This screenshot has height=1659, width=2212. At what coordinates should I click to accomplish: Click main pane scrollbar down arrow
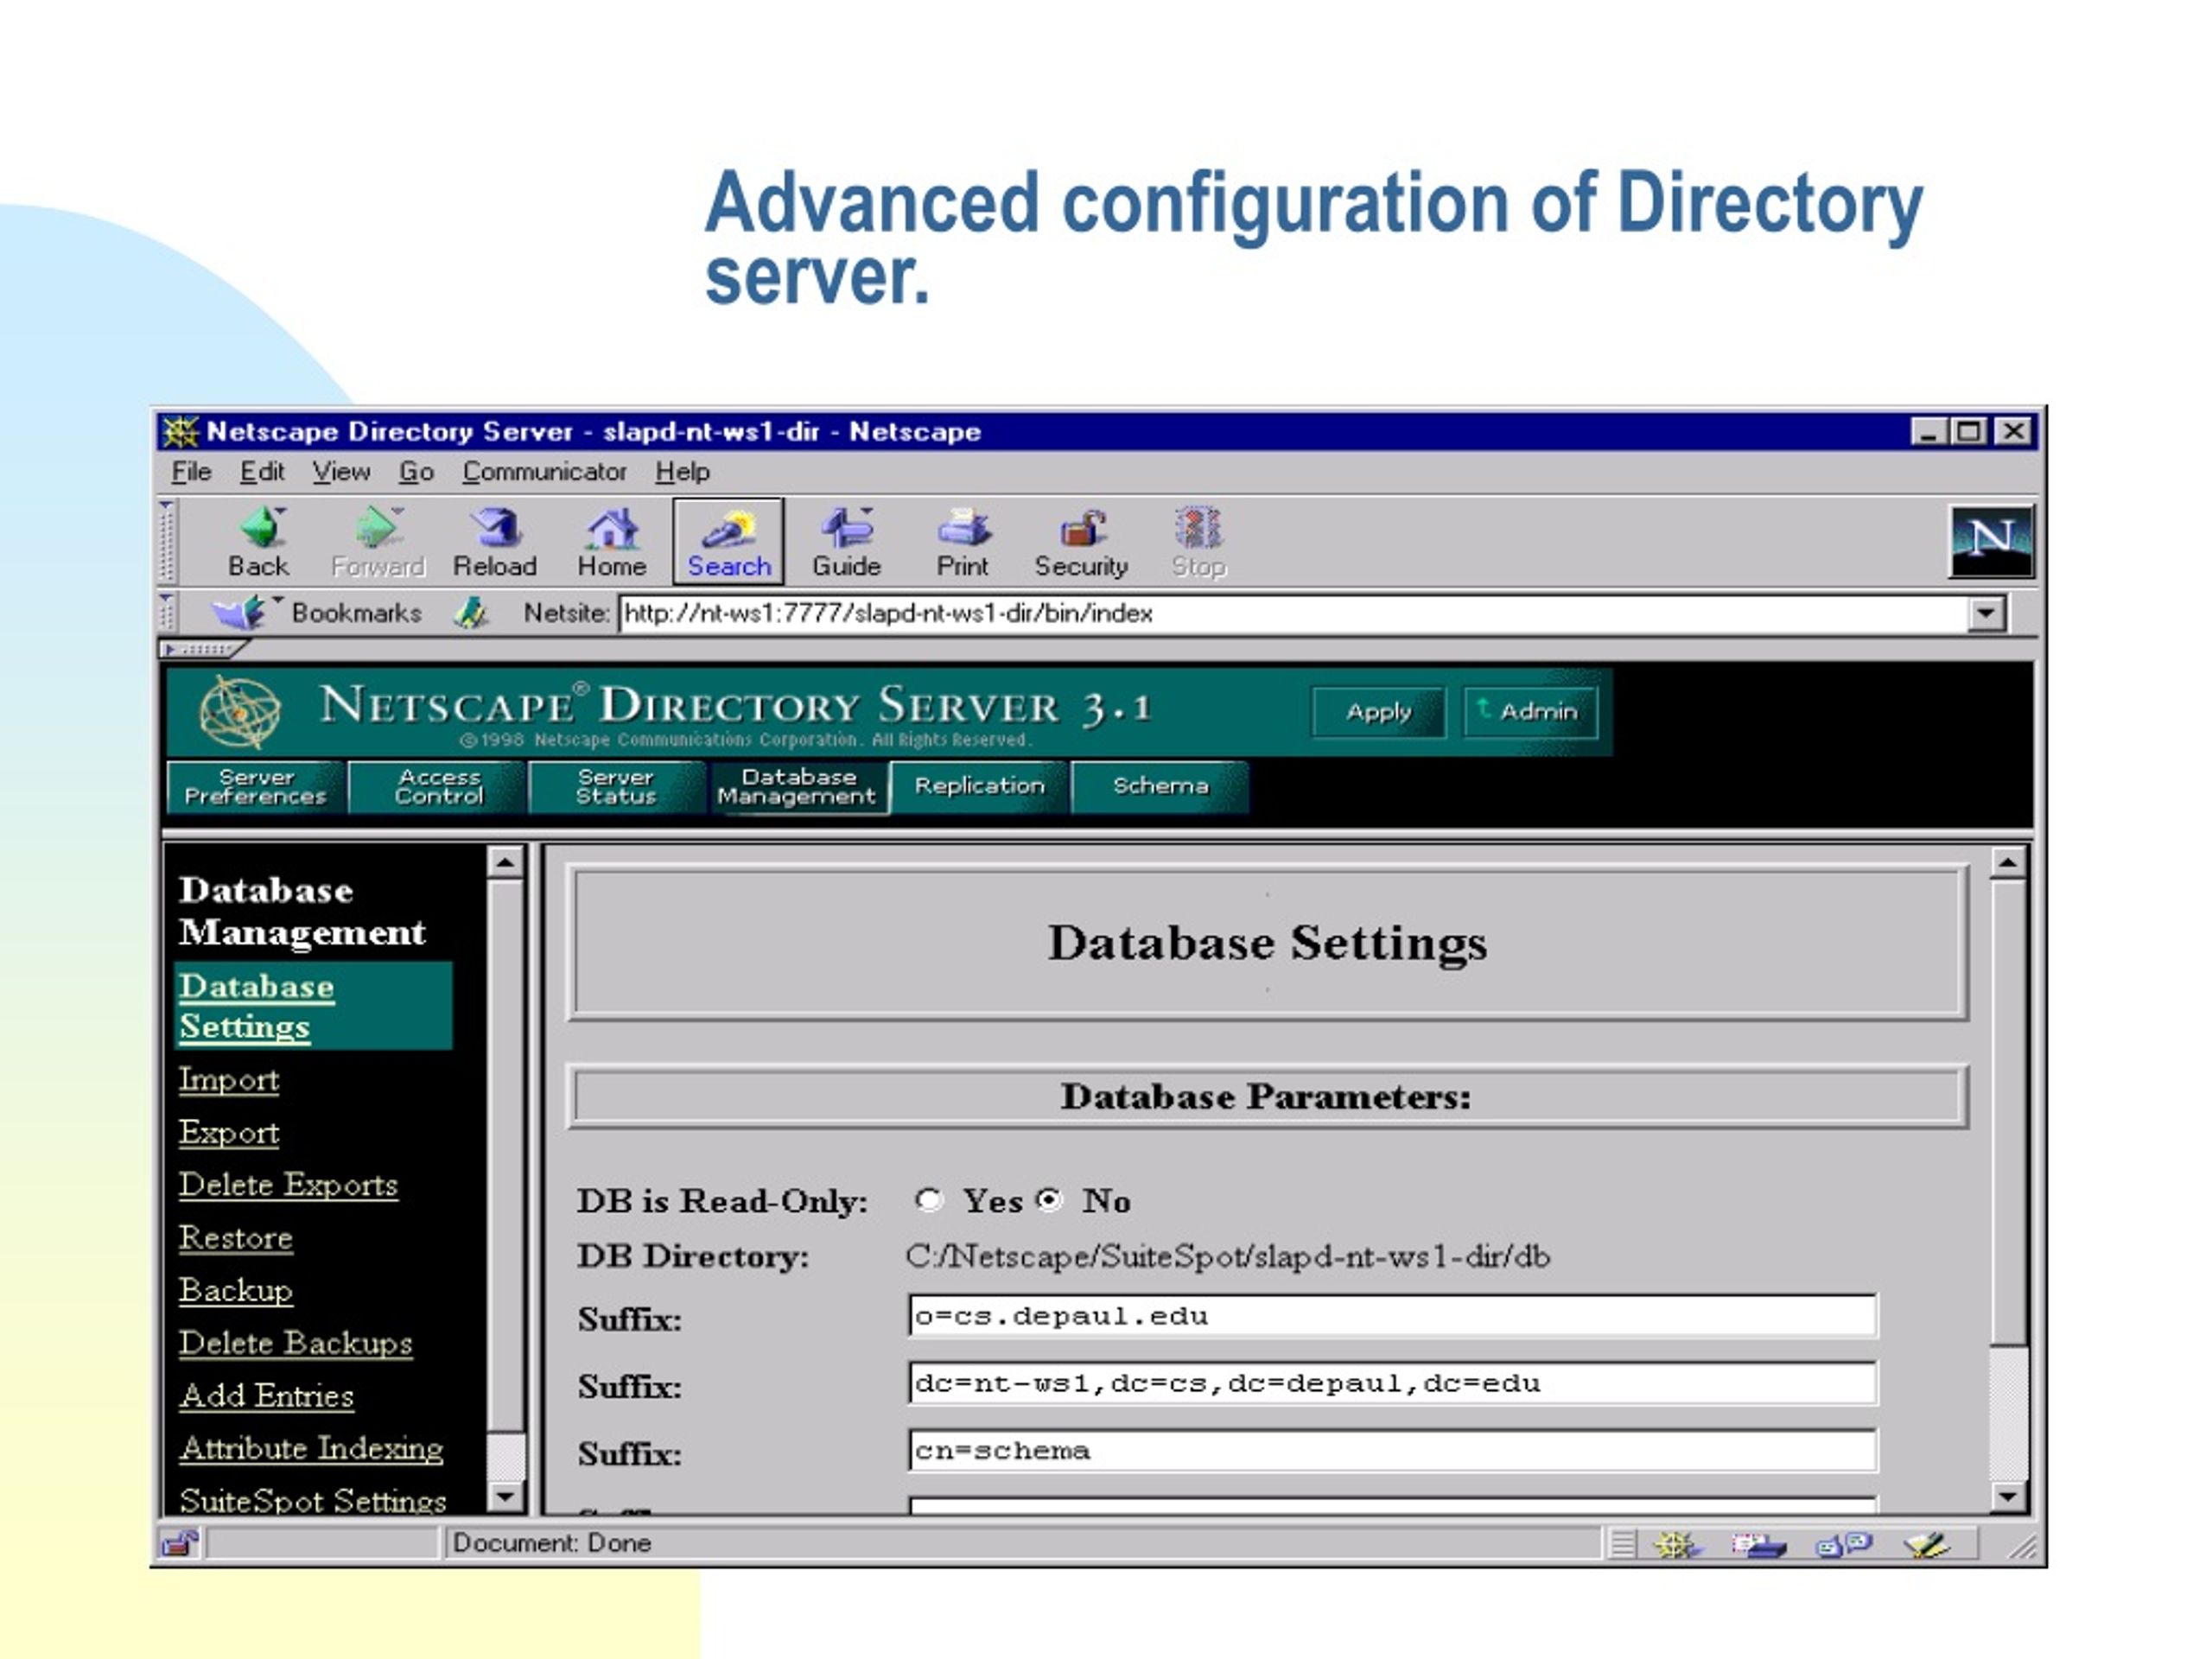click(2008, 1497)
